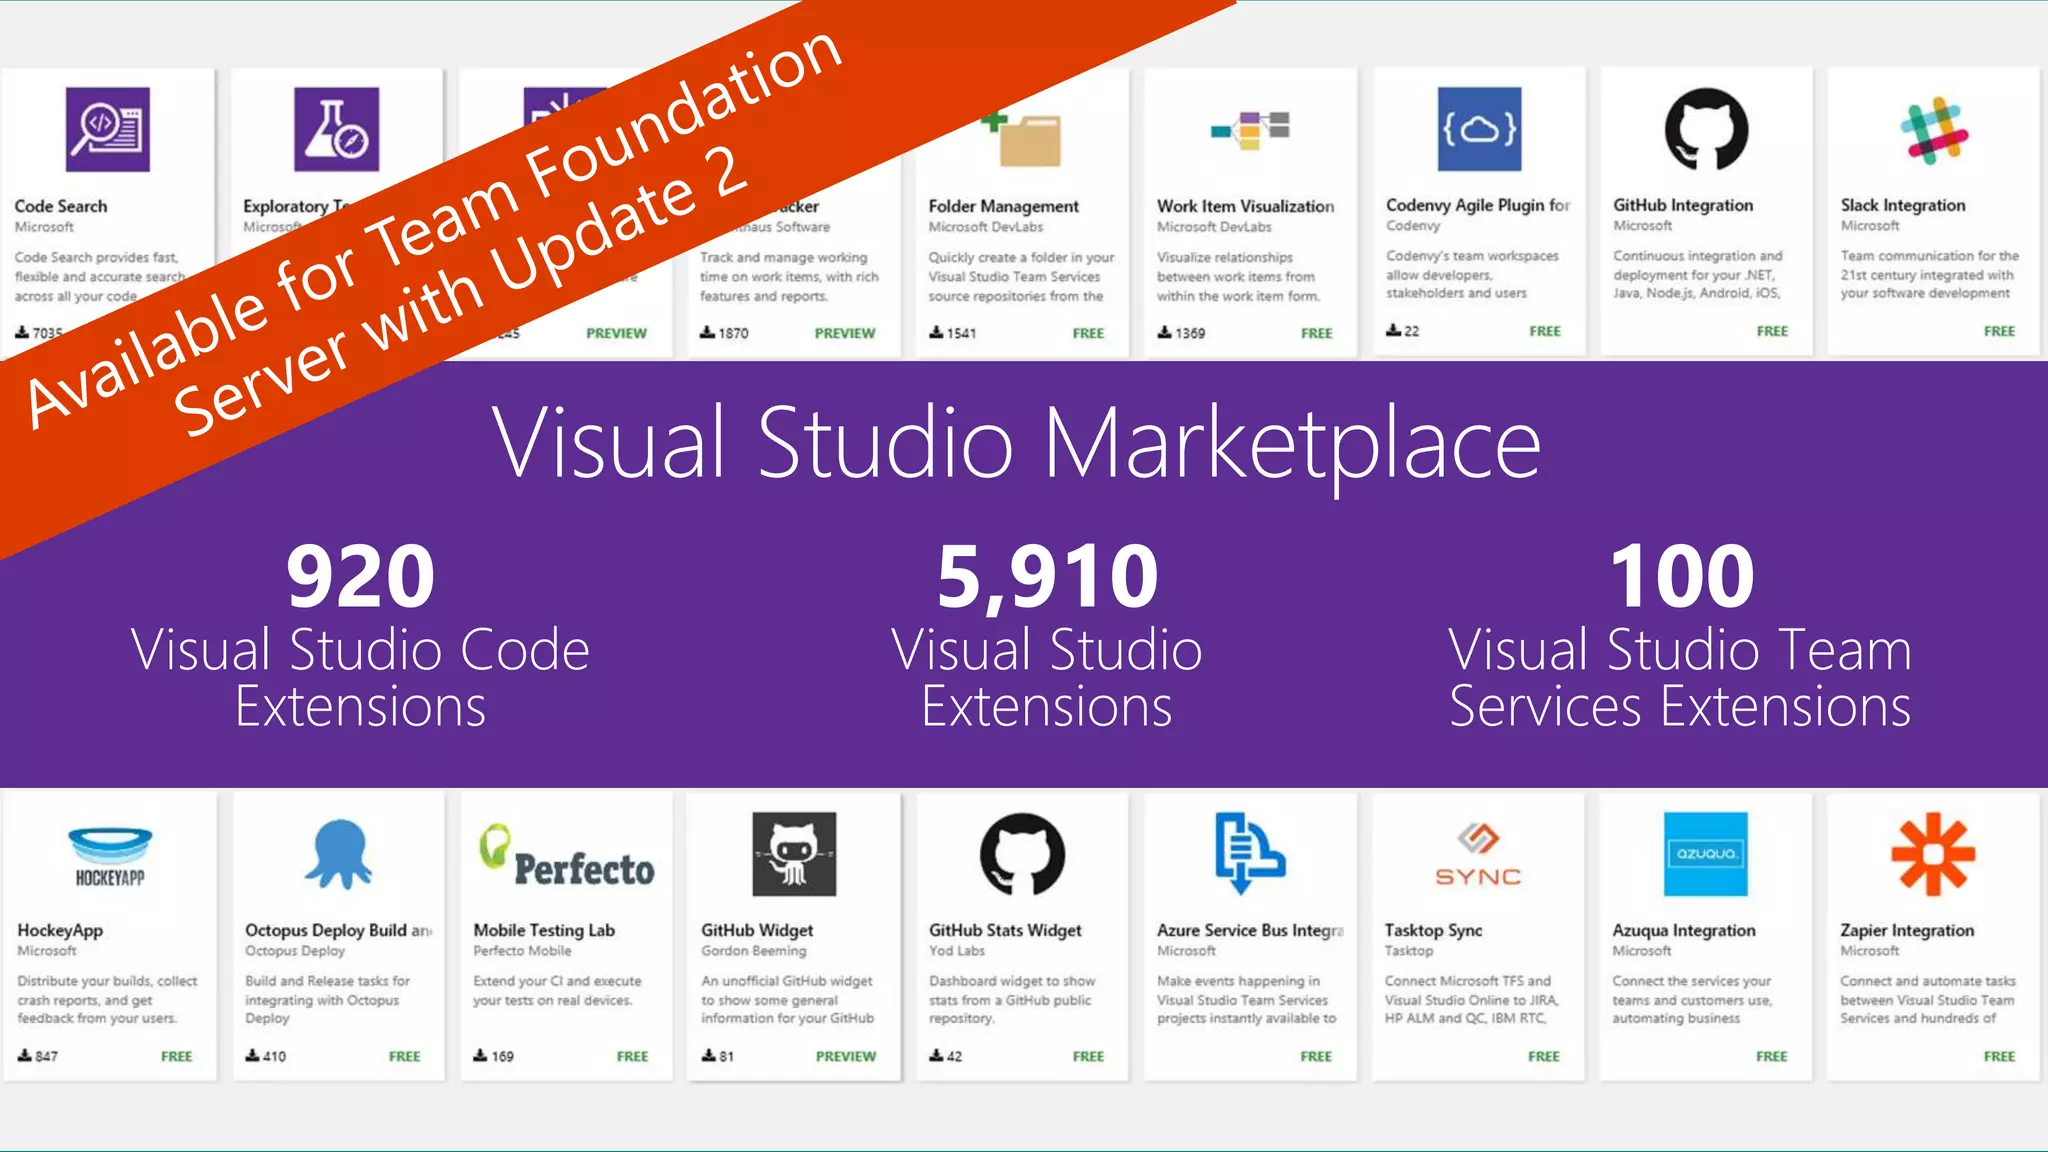2048x1152 pixels.
Task: Click the Exploratory Testing flask icon
Action: (x=337, y=129)
